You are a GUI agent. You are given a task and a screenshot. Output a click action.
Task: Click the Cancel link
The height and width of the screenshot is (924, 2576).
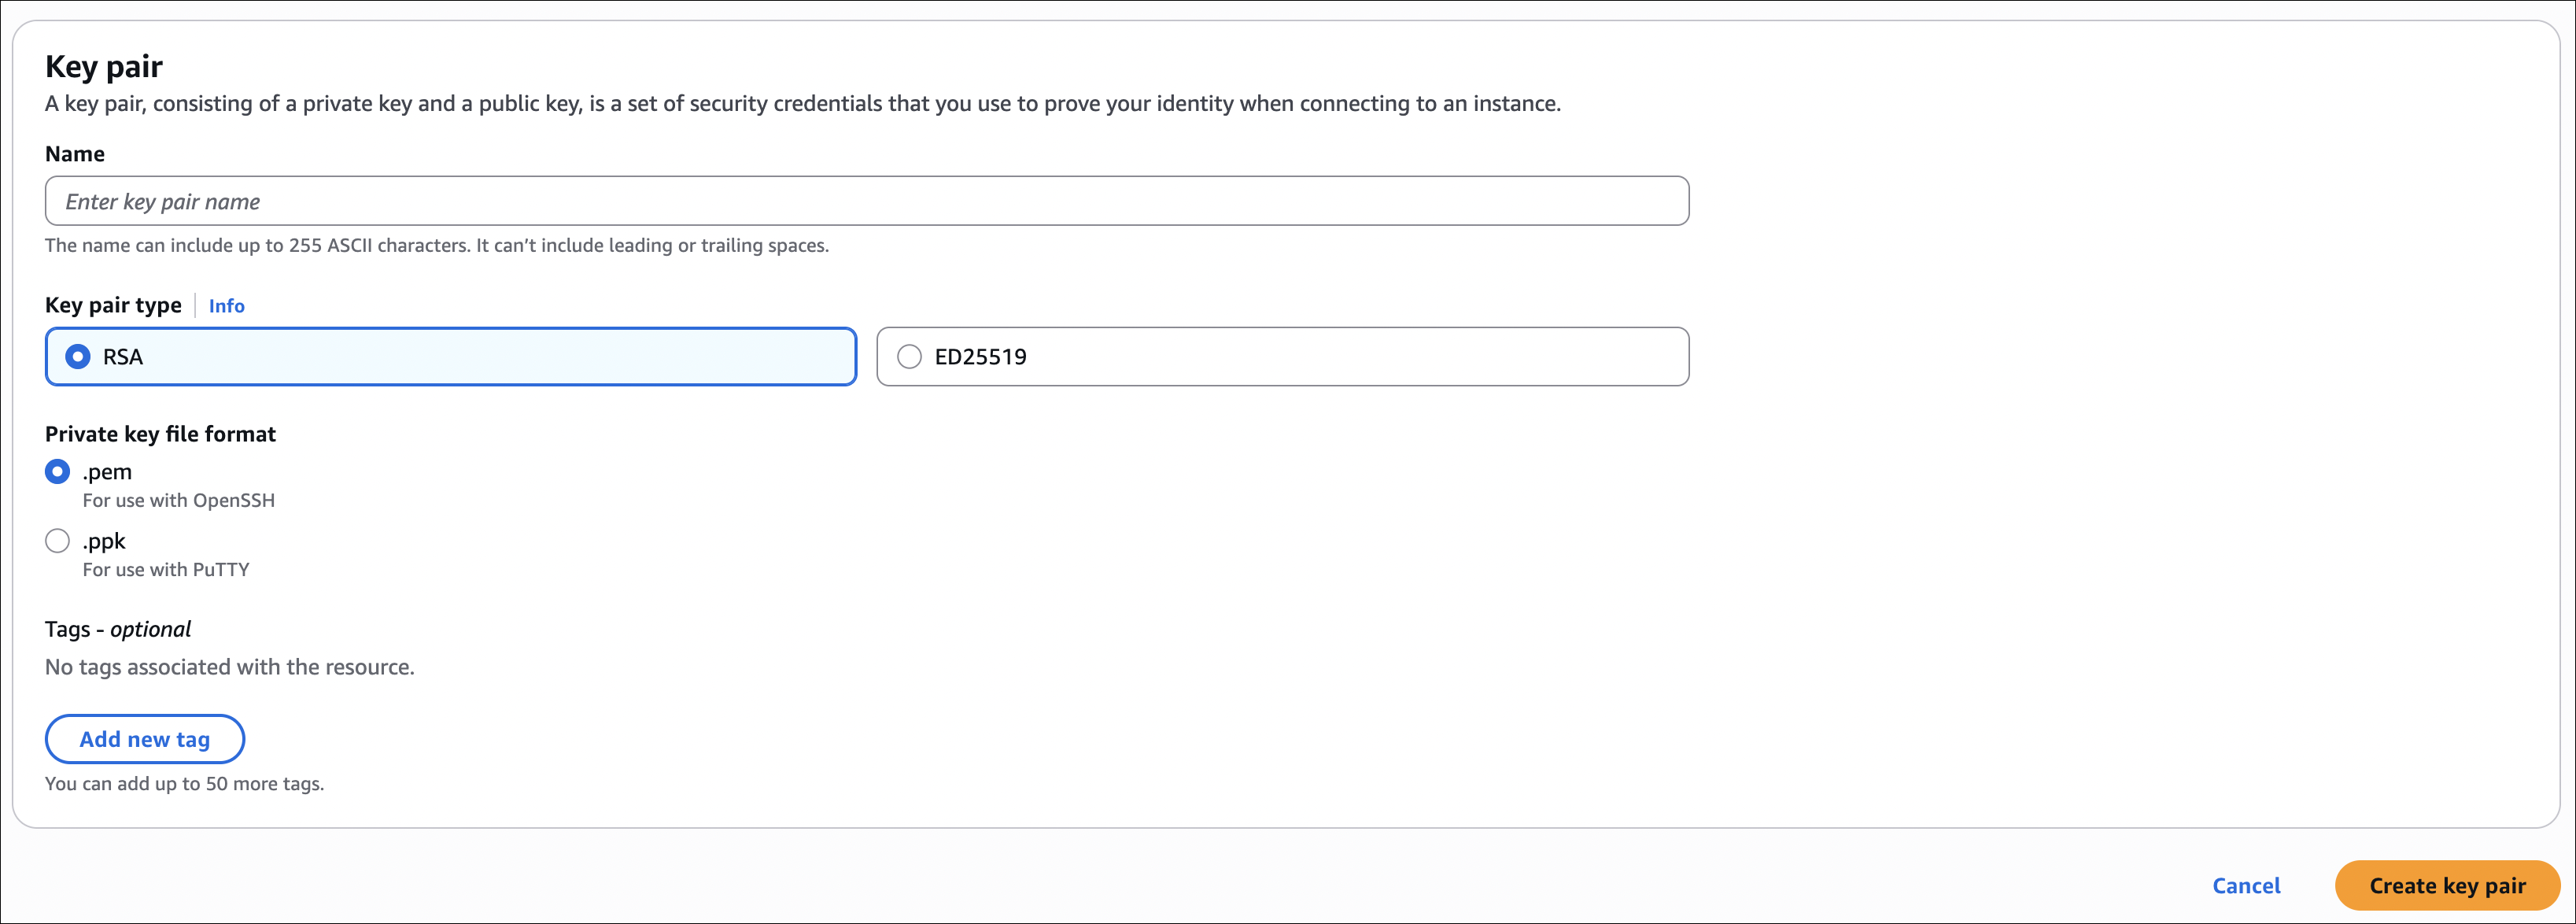coord(2245,886)
